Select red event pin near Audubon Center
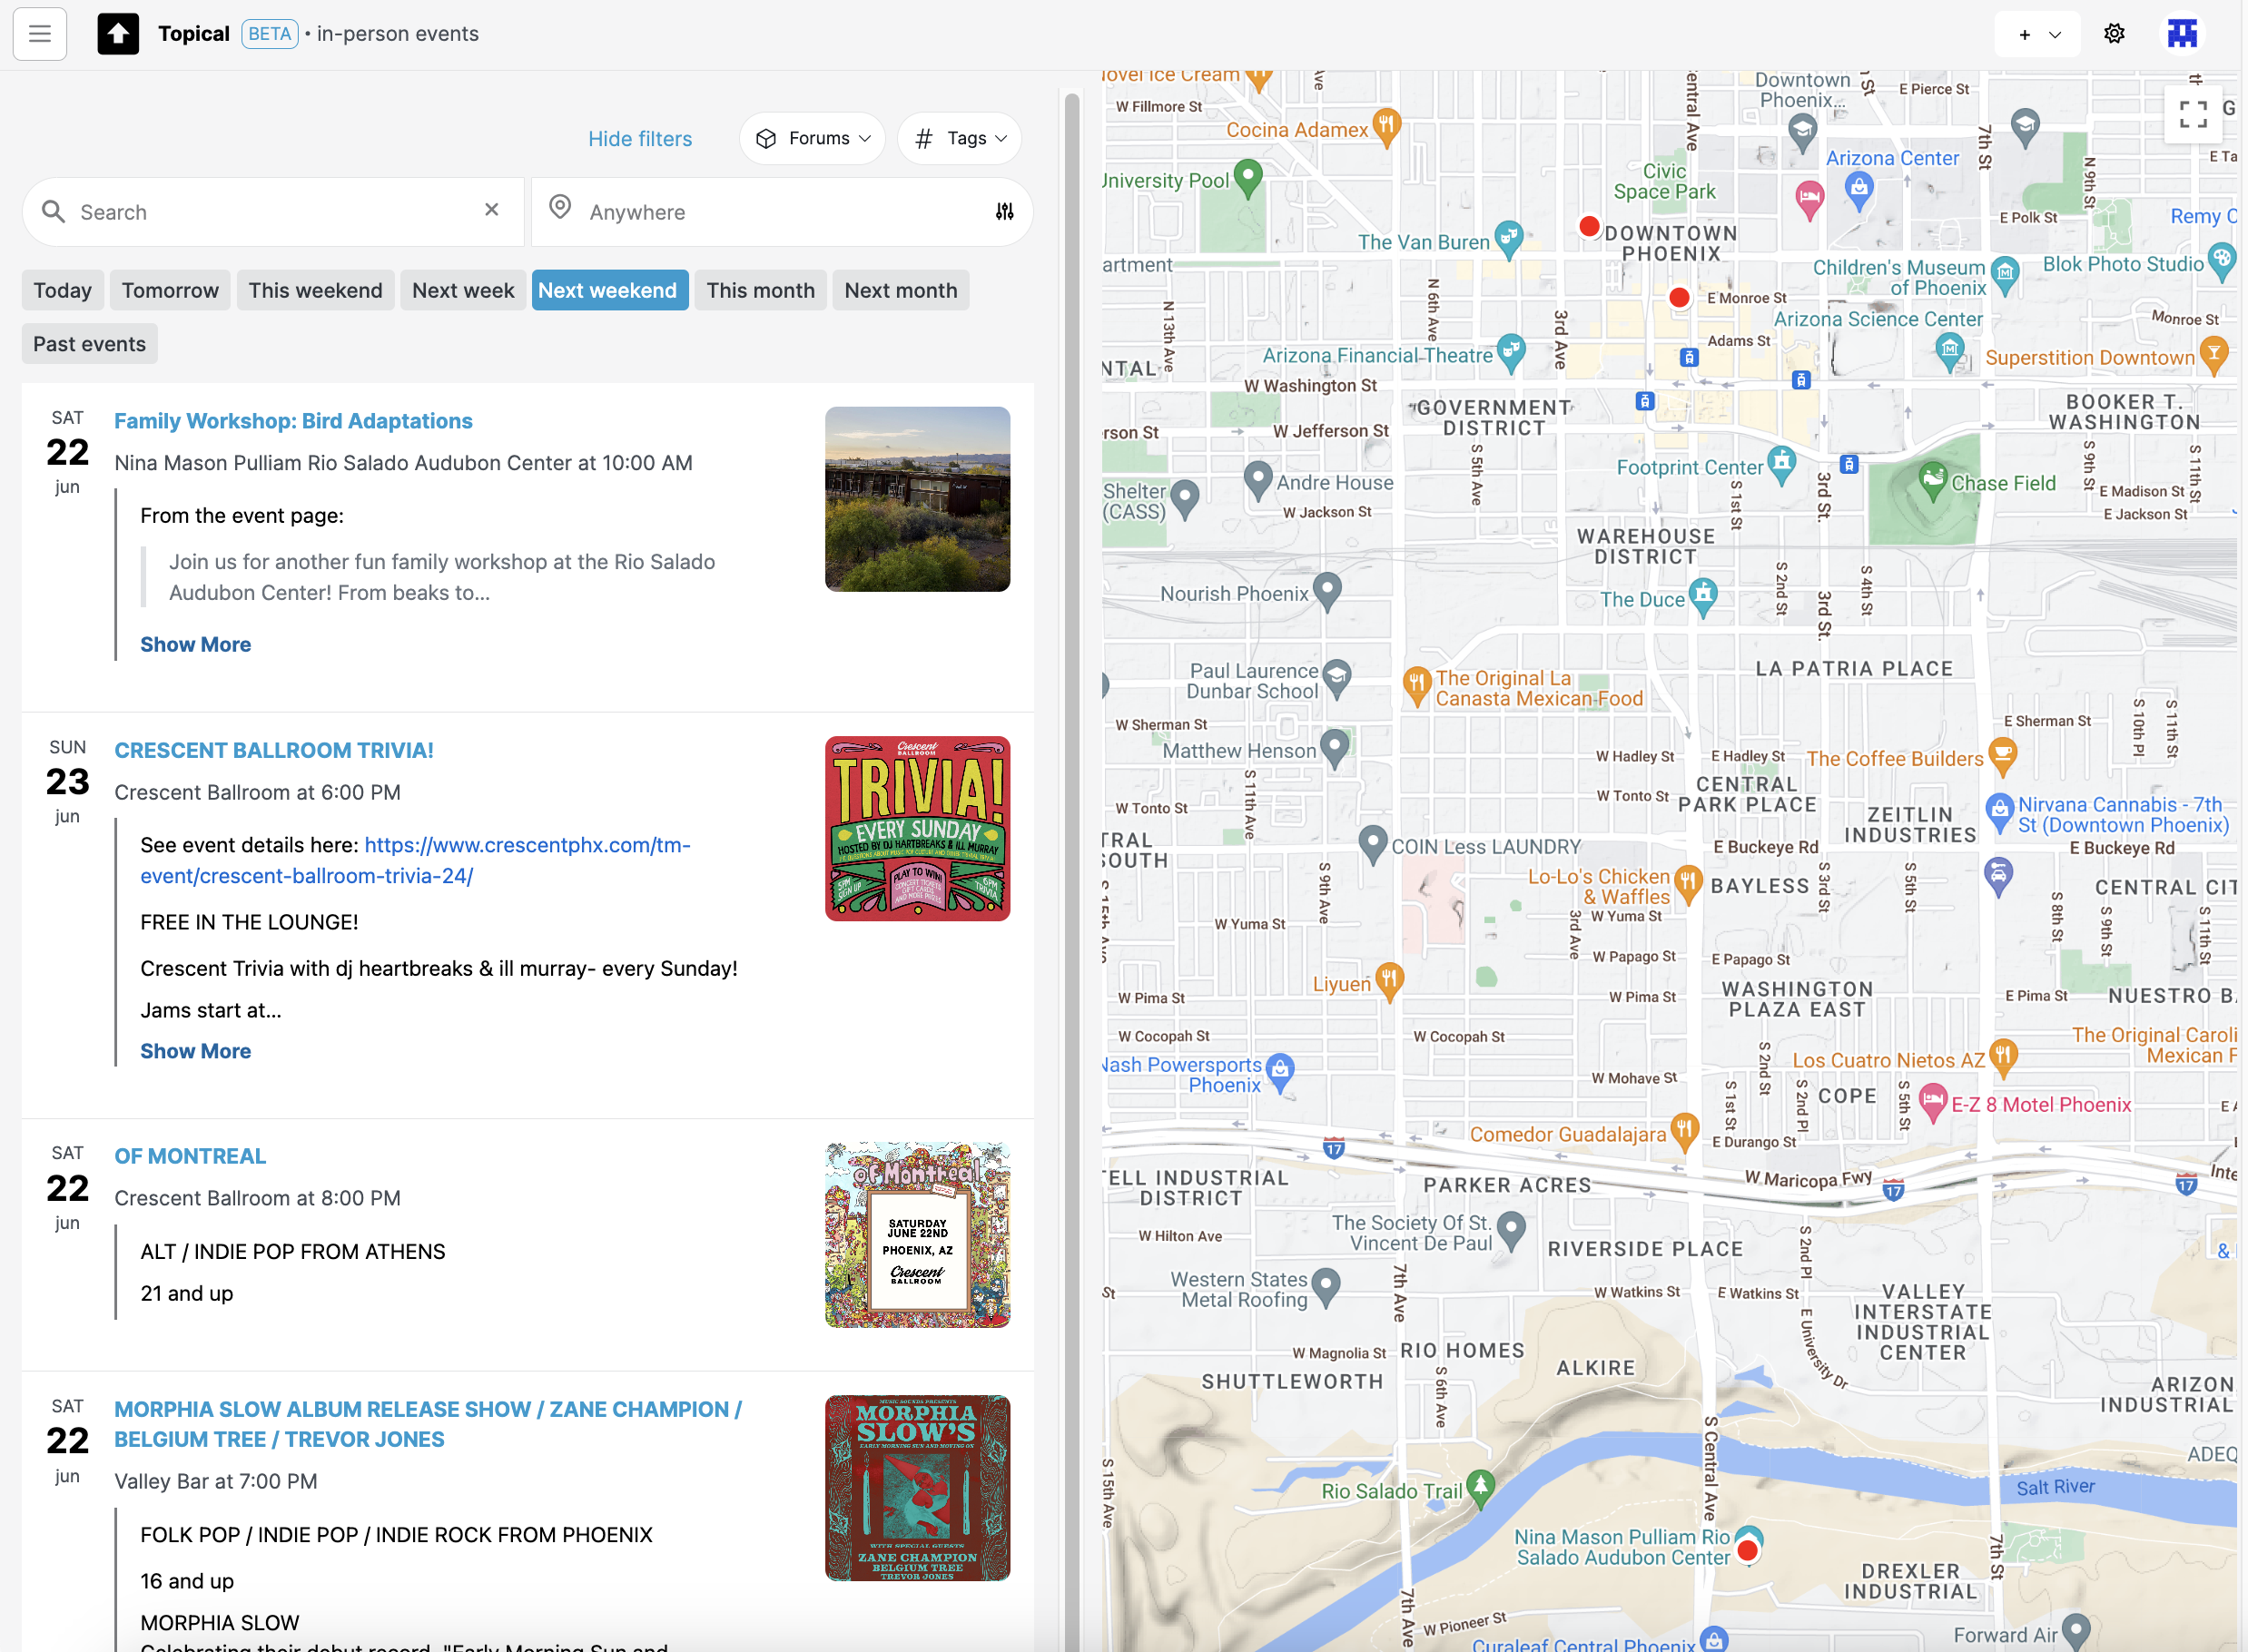Screen dimensions: 2248x1652 point(1747,1551)
